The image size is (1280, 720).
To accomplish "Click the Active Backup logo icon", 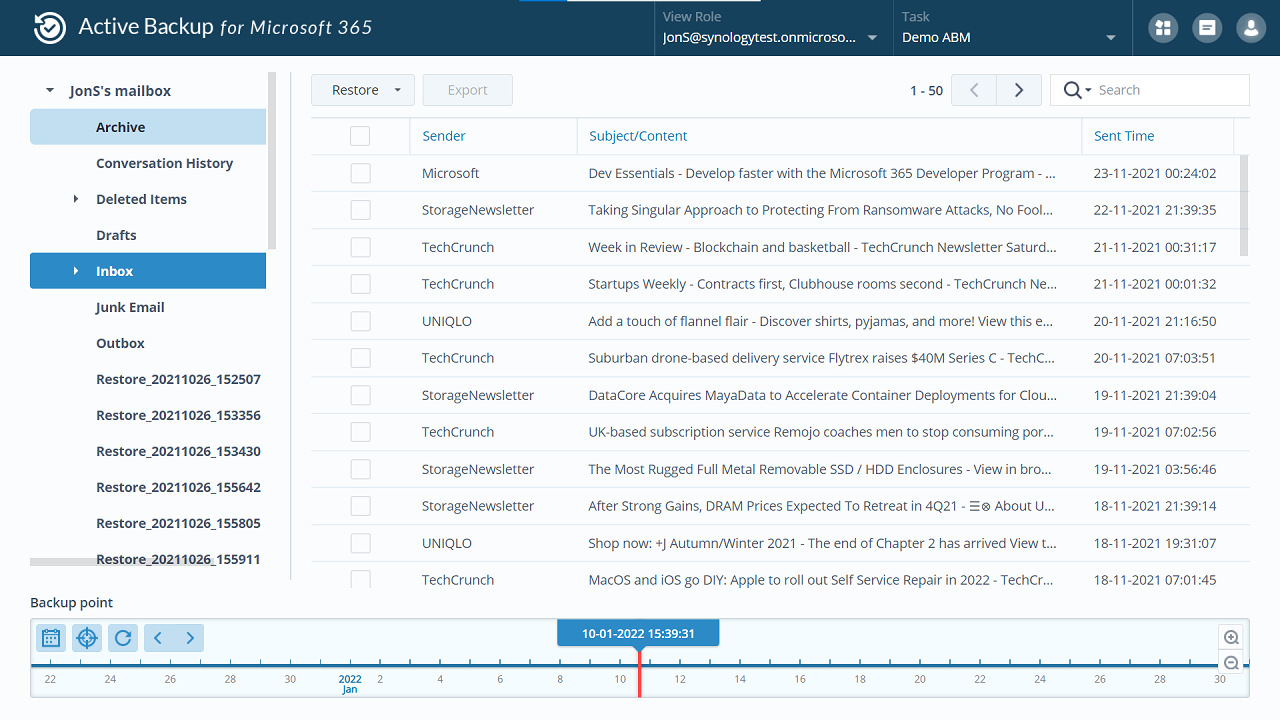I will tap(50, 28).
